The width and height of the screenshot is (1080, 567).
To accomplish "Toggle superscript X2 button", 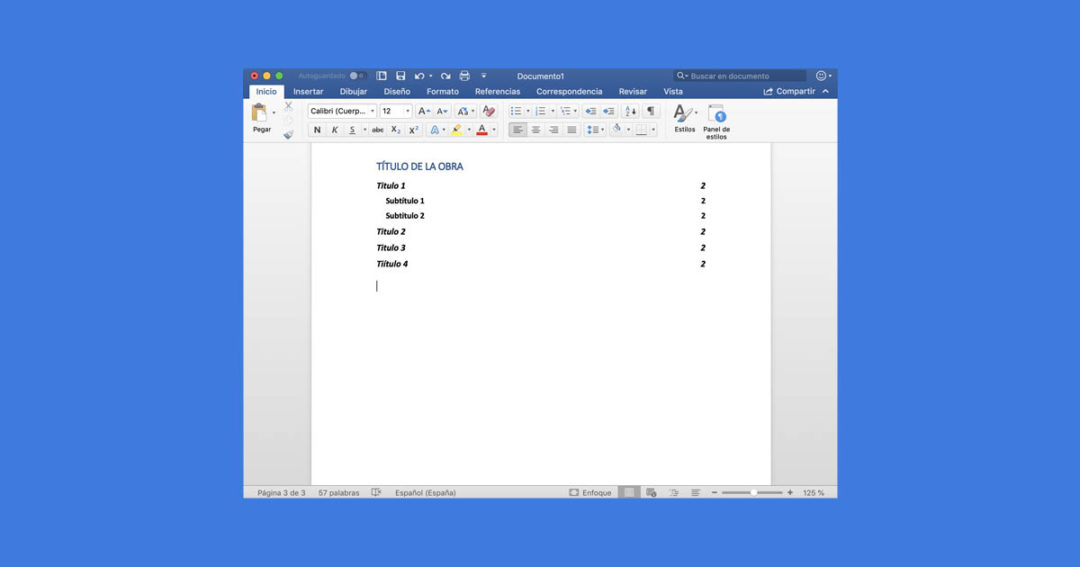I will [413, 130].
